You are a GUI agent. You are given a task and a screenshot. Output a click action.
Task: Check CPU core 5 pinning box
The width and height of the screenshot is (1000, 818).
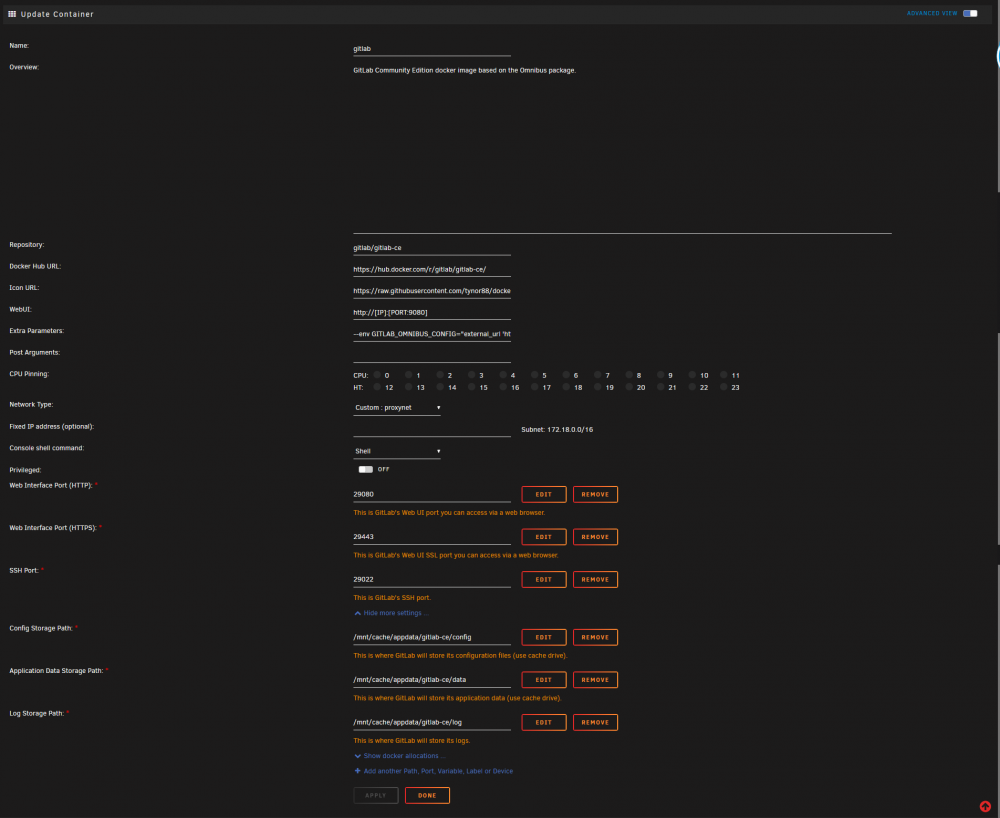tap(534, 375)
